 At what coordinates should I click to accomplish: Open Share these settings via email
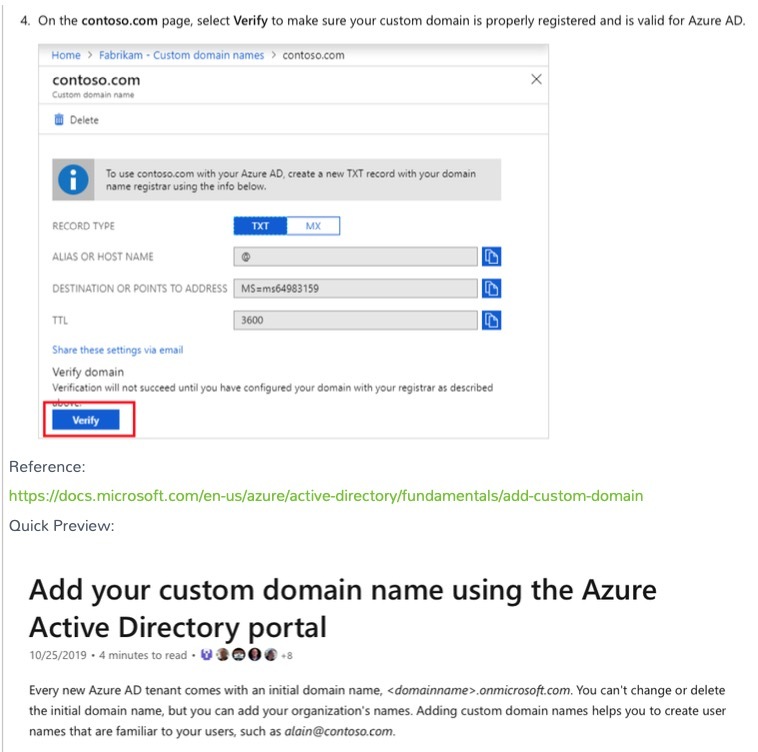click(117, 350)
